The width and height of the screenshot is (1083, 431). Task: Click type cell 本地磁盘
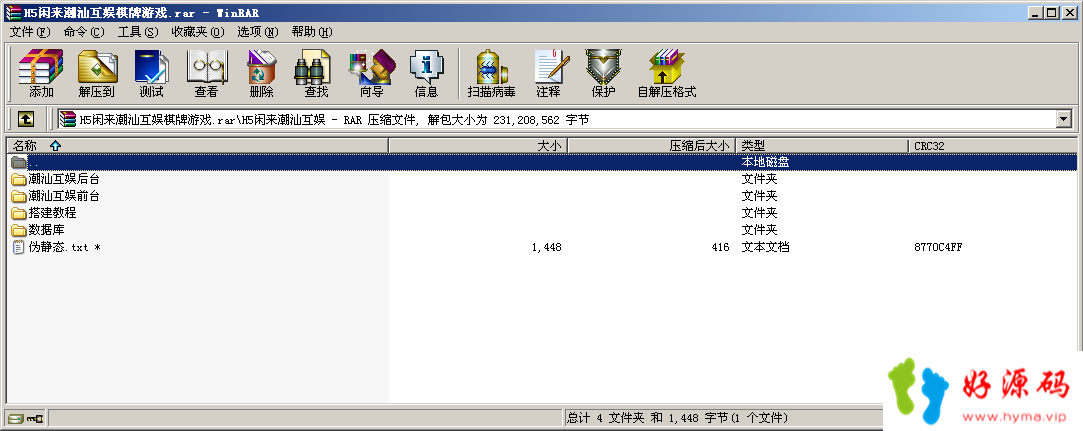pyautogui.click(x=765, y=162)
